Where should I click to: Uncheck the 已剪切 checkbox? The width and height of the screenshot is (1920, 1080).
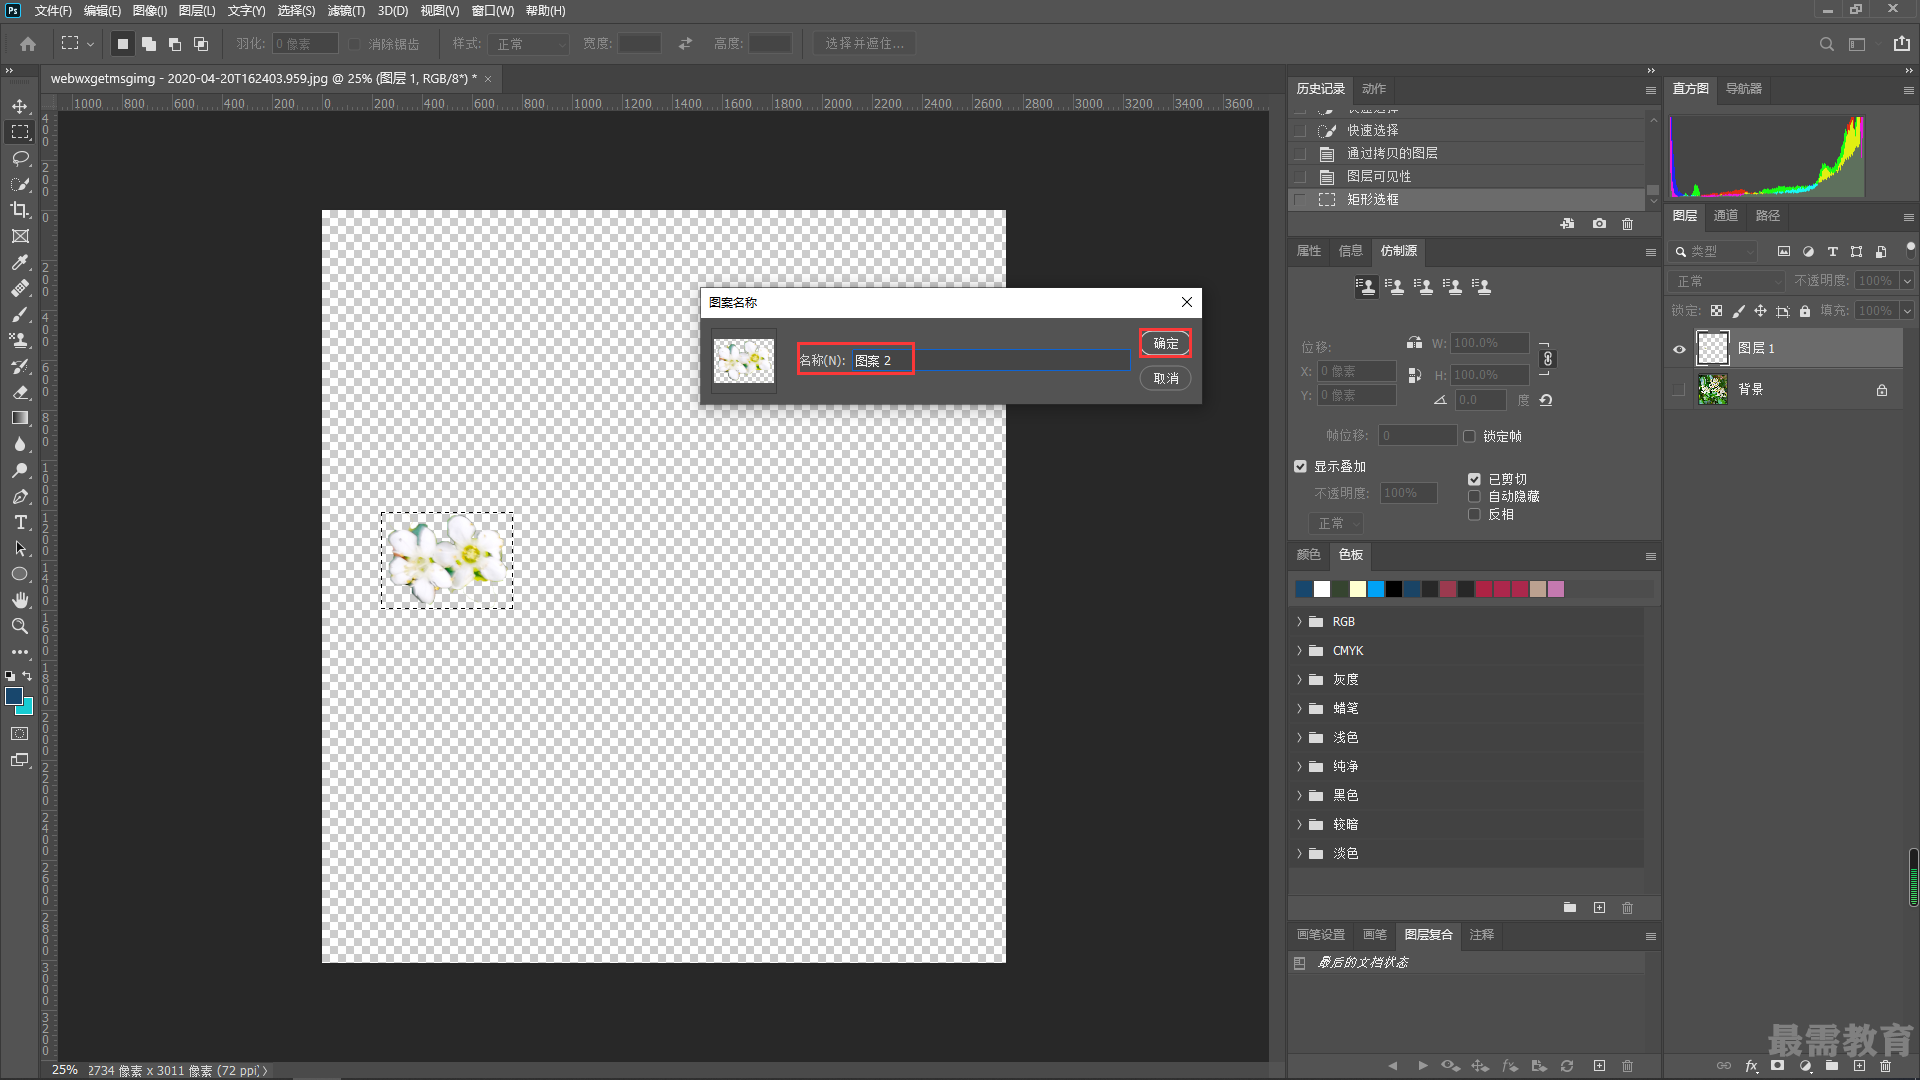pyautogui.click(x=1474, y=479)
